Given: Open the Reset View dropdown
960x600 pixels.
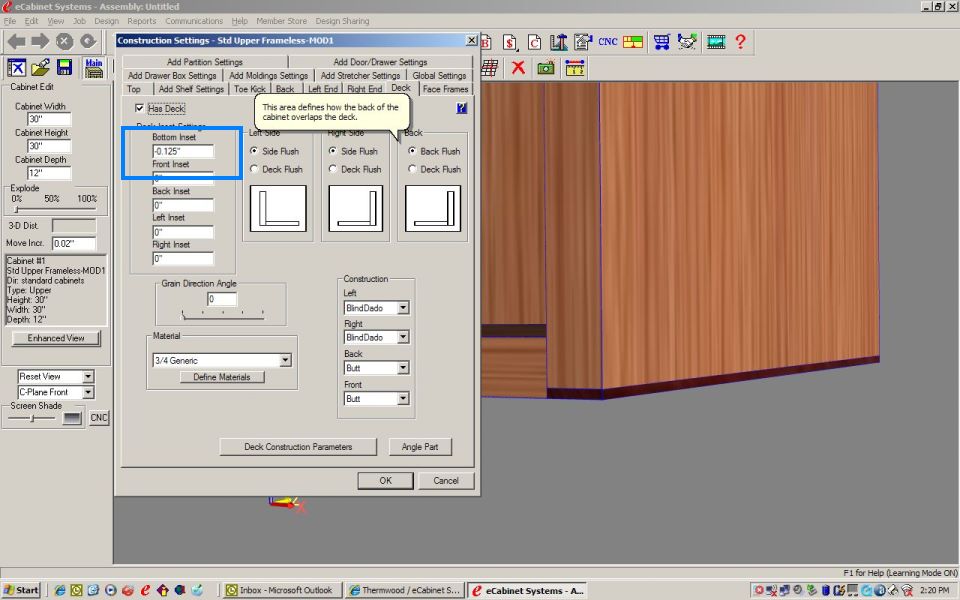Looking at the screenshot, I should click(88, 377).
